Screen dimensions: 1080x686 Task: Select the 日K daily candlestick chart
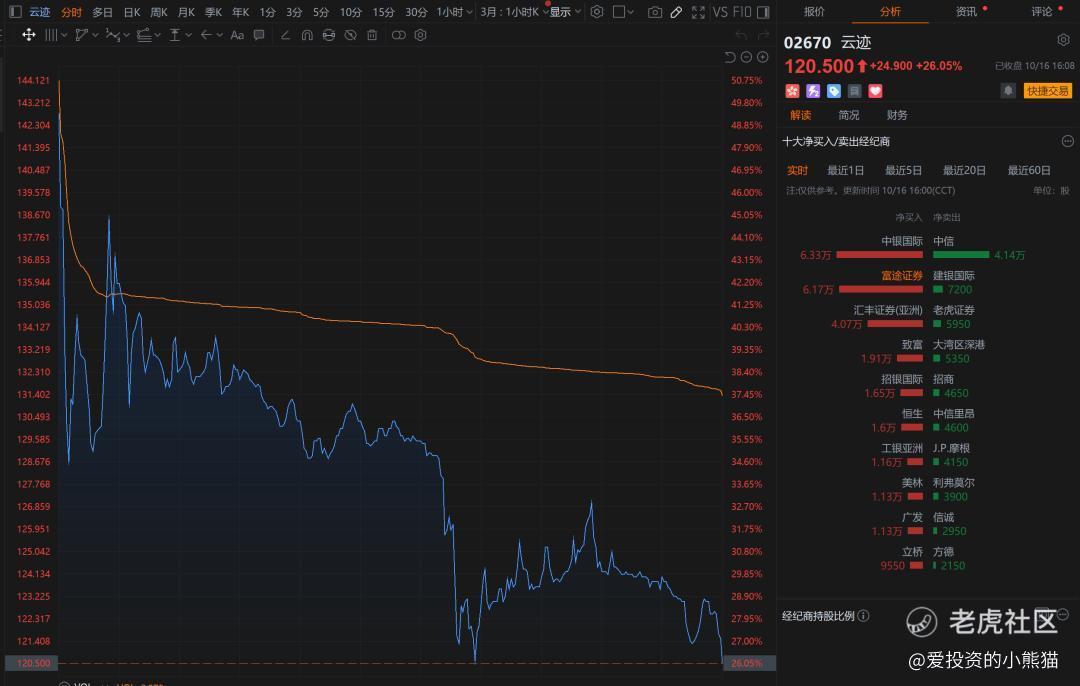tap(132, 12)
